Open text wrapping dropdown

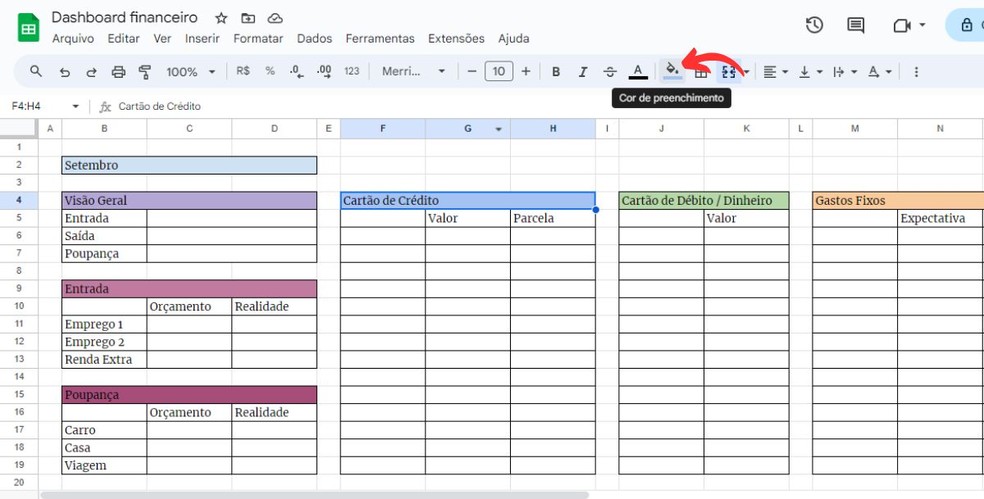(x=845, y=72)
